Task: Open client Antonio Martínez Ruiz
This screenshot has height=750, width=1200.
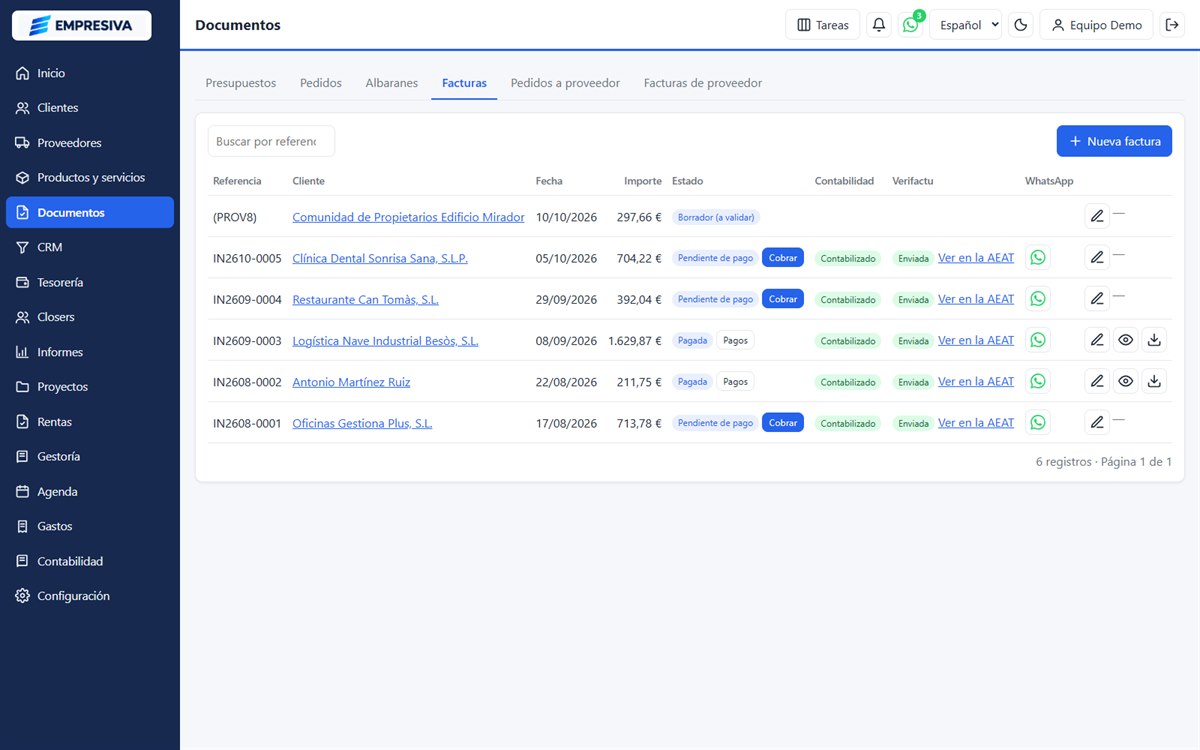Action: click(351, 382)
